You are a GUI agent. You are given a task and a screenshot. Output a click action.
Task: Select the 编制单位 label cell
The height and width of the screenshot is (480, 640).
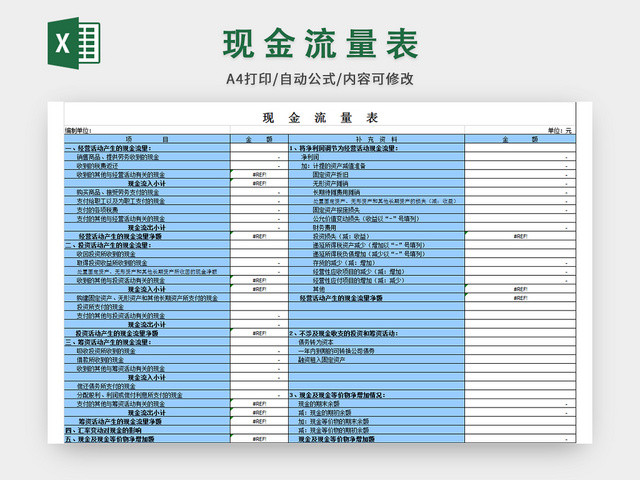[x=147, y=131]
